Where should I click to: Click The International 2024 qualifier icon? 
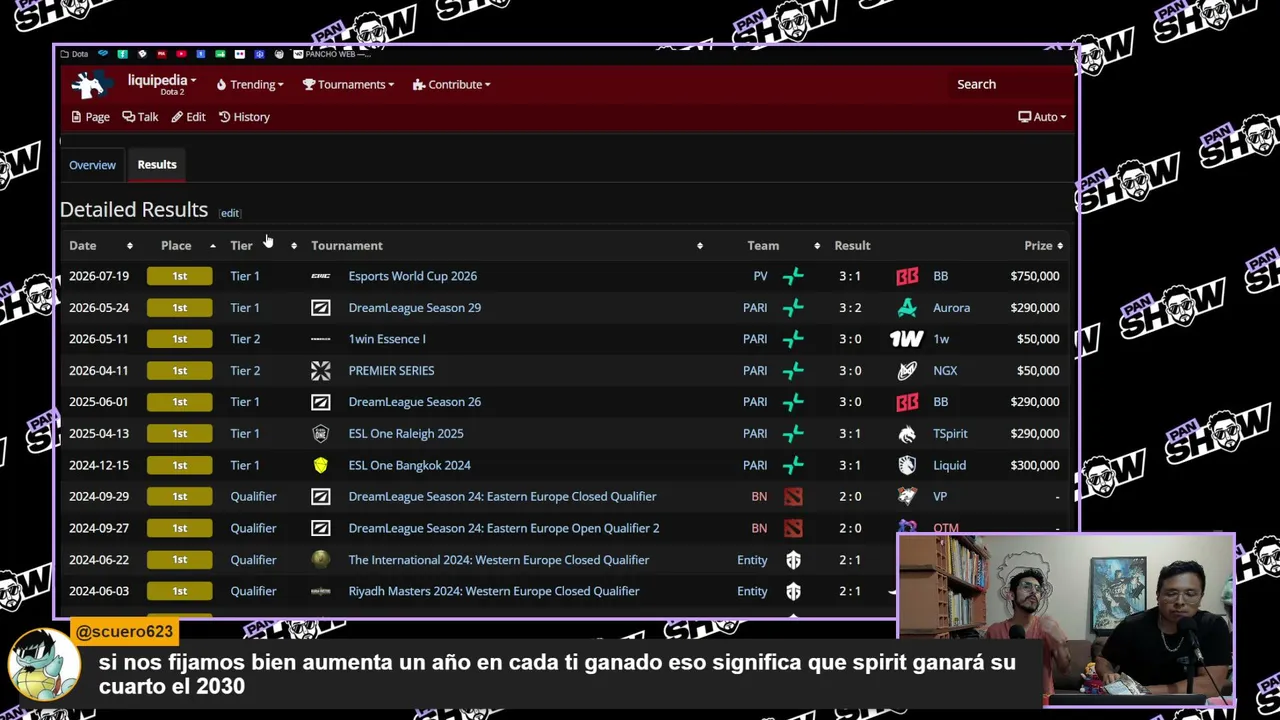click(320, 560)
